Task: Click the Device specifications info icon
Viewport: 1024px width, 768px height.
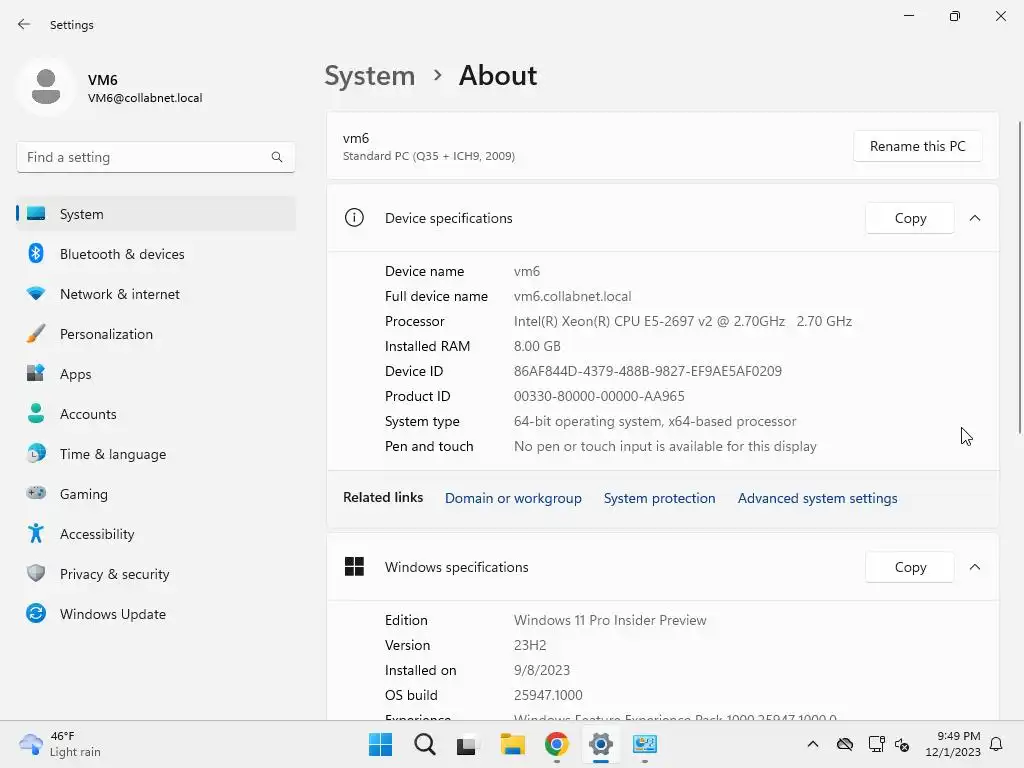Action: tap(354, 217)
